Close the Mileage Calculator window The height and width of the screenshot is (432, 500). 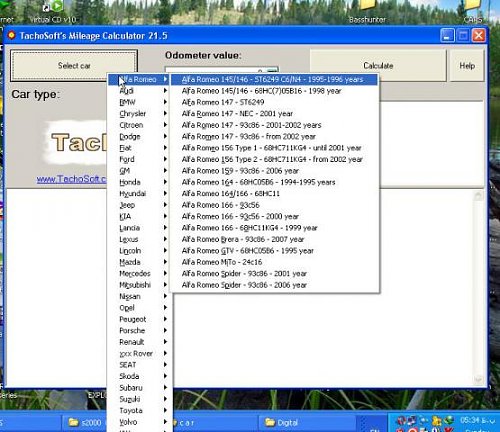click(479, 35)
